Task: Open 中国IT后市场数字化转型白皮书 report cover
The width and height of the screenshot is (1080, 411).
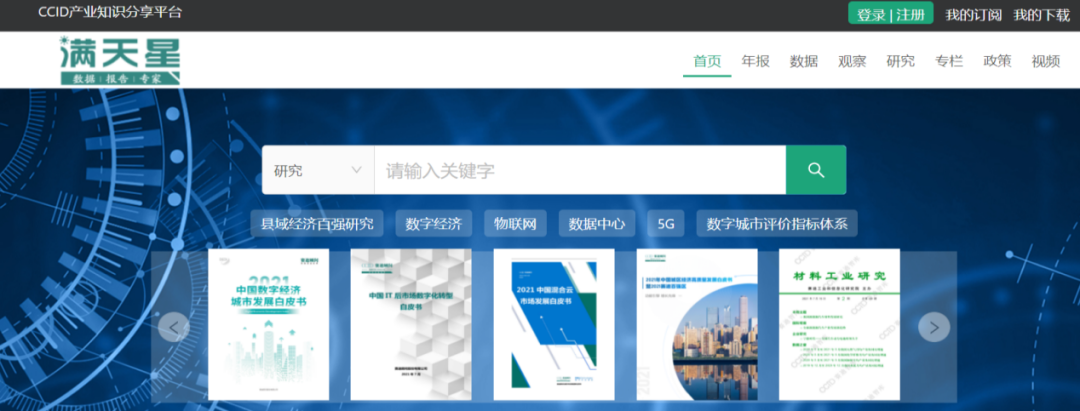Action: tap(411, 324)
